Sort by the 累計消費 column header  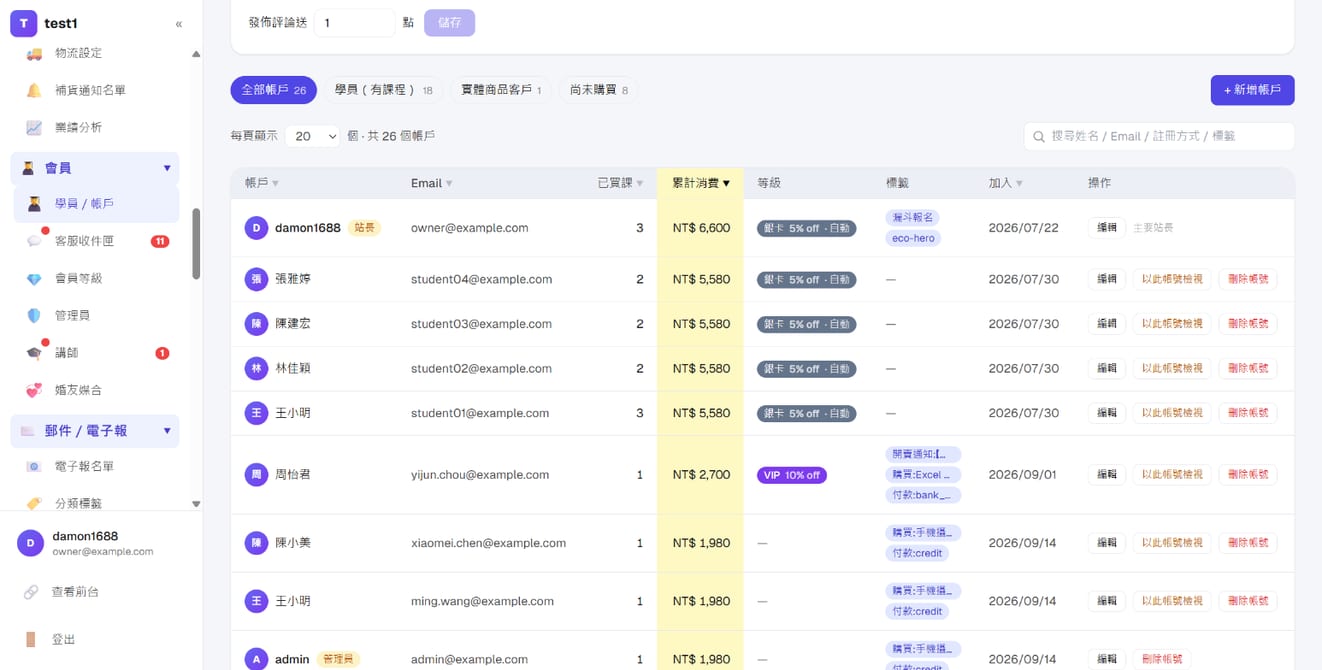tap(701, 183)
